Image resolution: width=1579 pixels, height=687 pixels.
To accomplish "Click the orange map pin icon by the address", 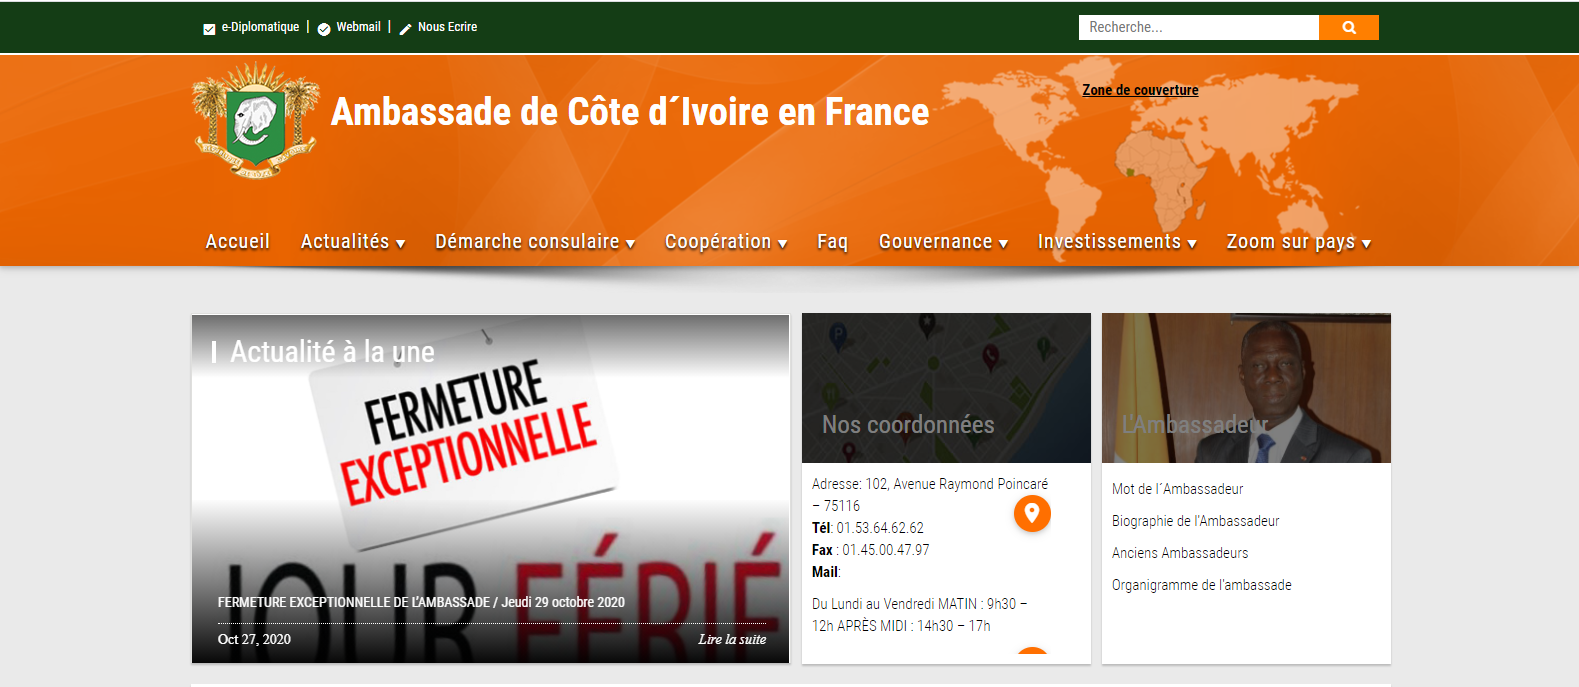I will [1032, 513].
